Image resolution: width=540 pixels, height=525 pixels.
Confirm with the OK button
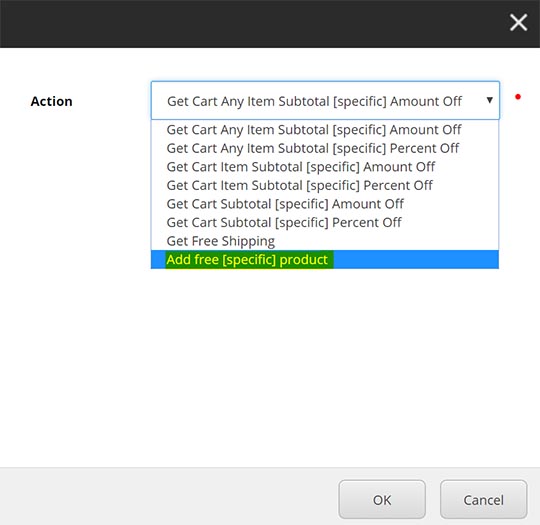coord(382,500)
